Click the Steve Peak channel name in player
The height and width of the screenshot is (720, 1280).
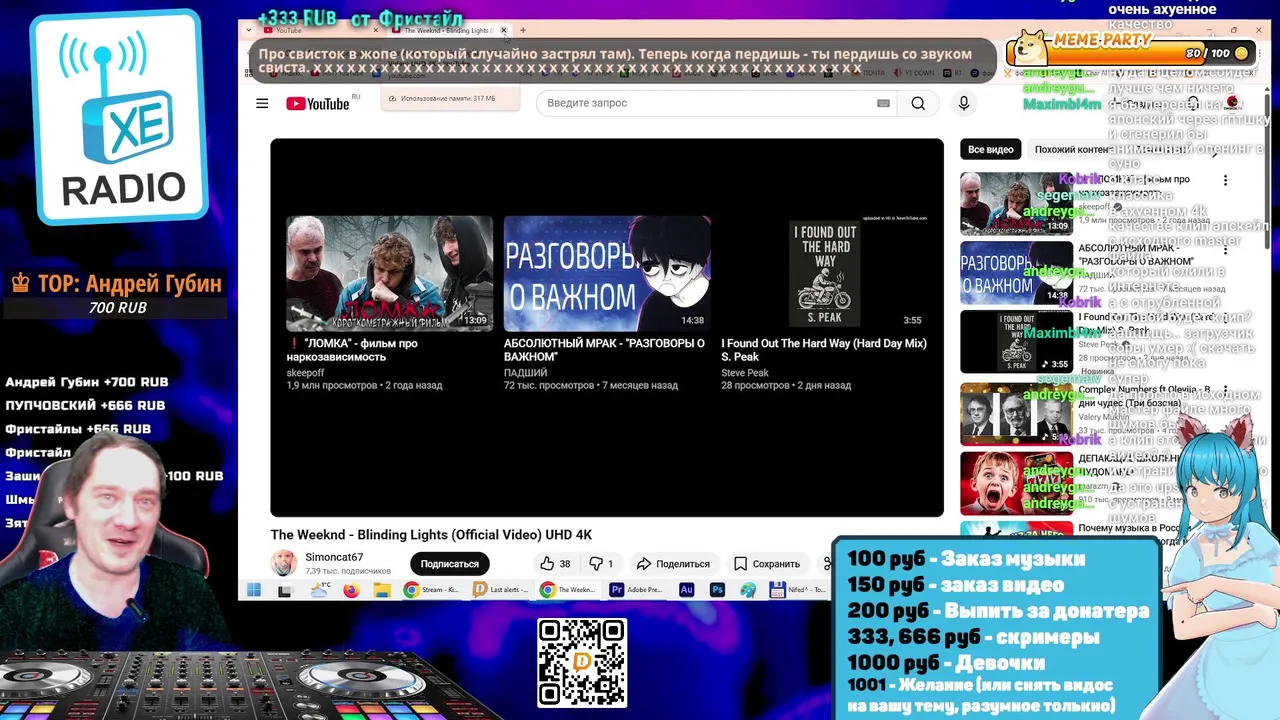[x=745, y=373]
